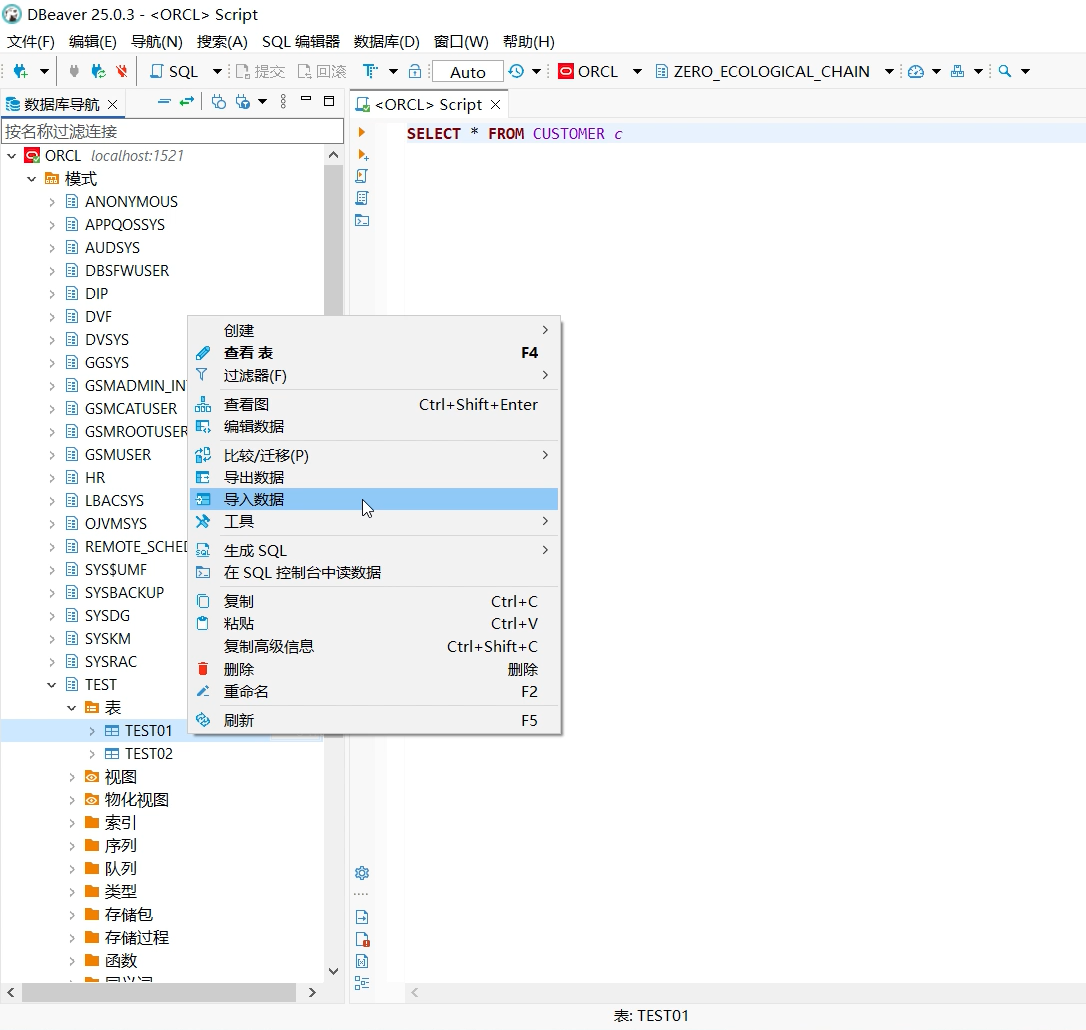Expand the 视图 folder
This screenshot has width=1086, height=1030.
point(71,777)
